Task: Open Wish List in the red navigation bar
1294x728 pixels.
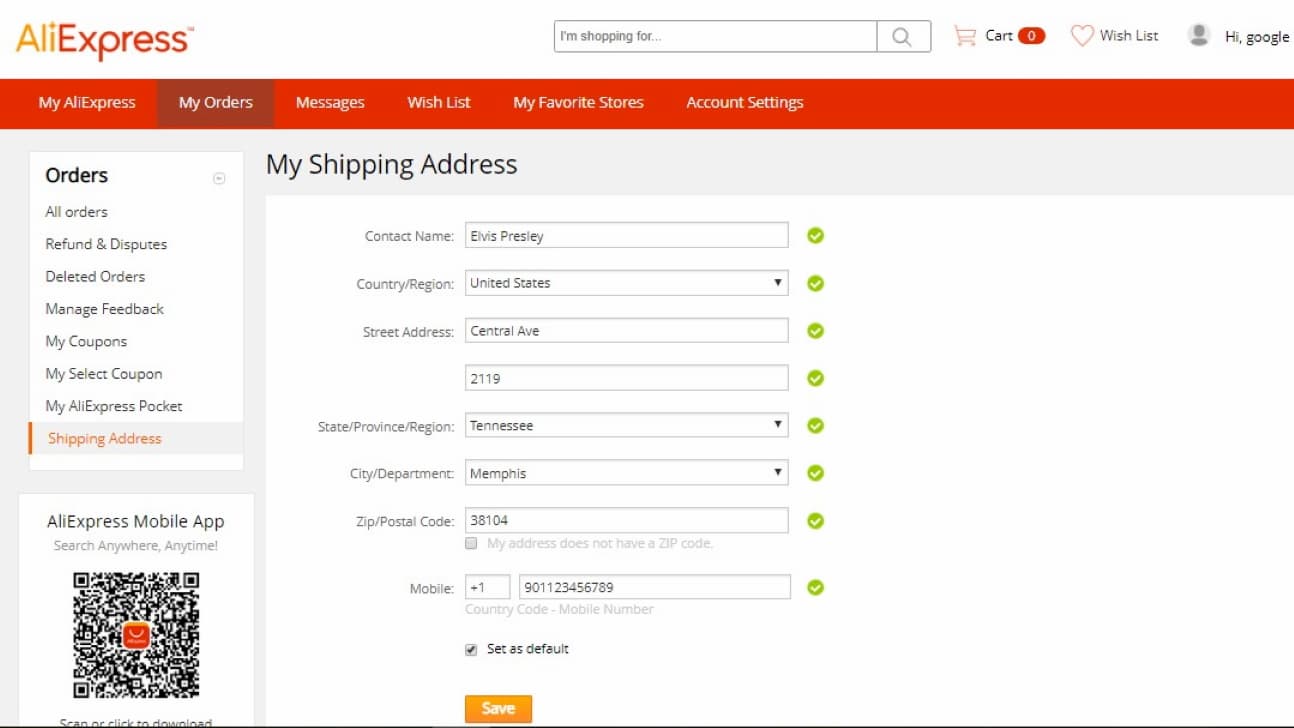Action: (439, 102)
